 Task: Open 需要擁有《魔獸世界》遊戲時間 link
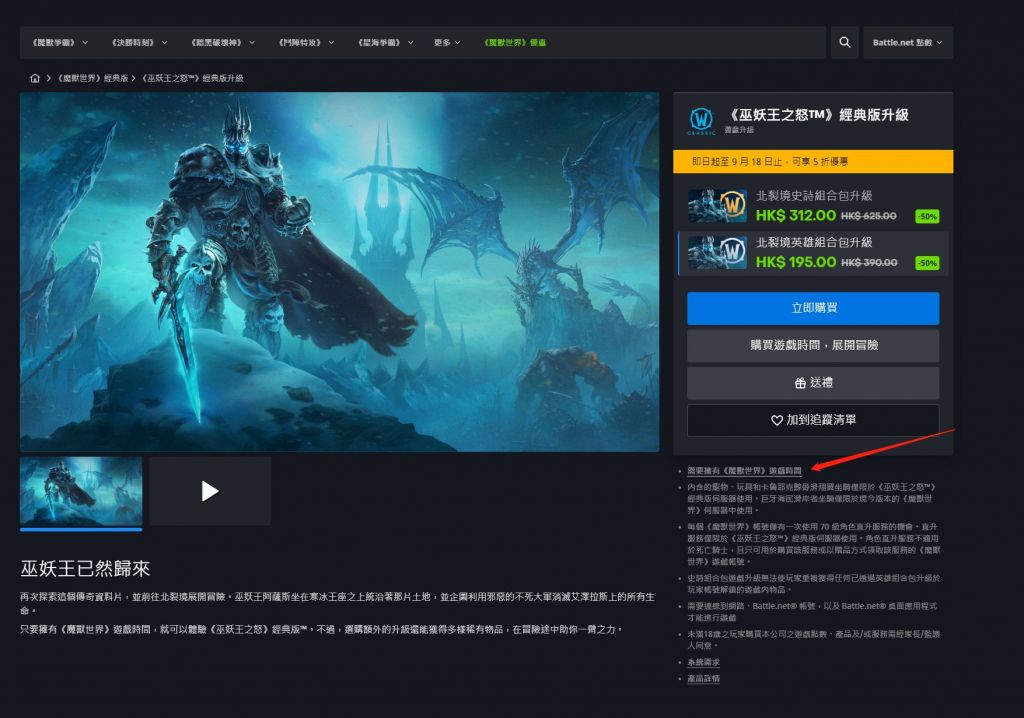(744, 470)
